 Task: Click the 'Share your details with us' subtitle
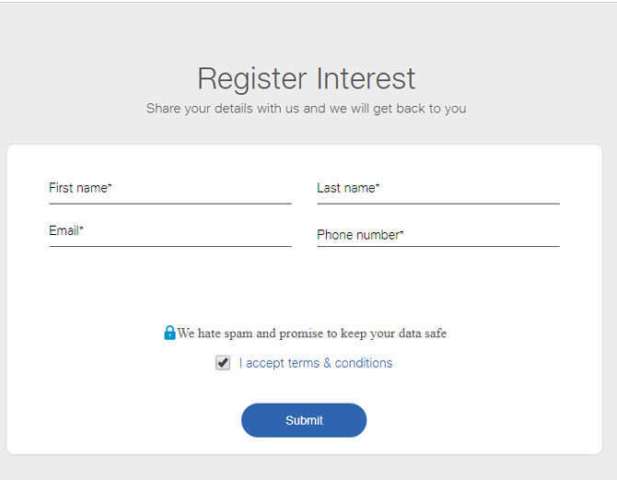306,108
